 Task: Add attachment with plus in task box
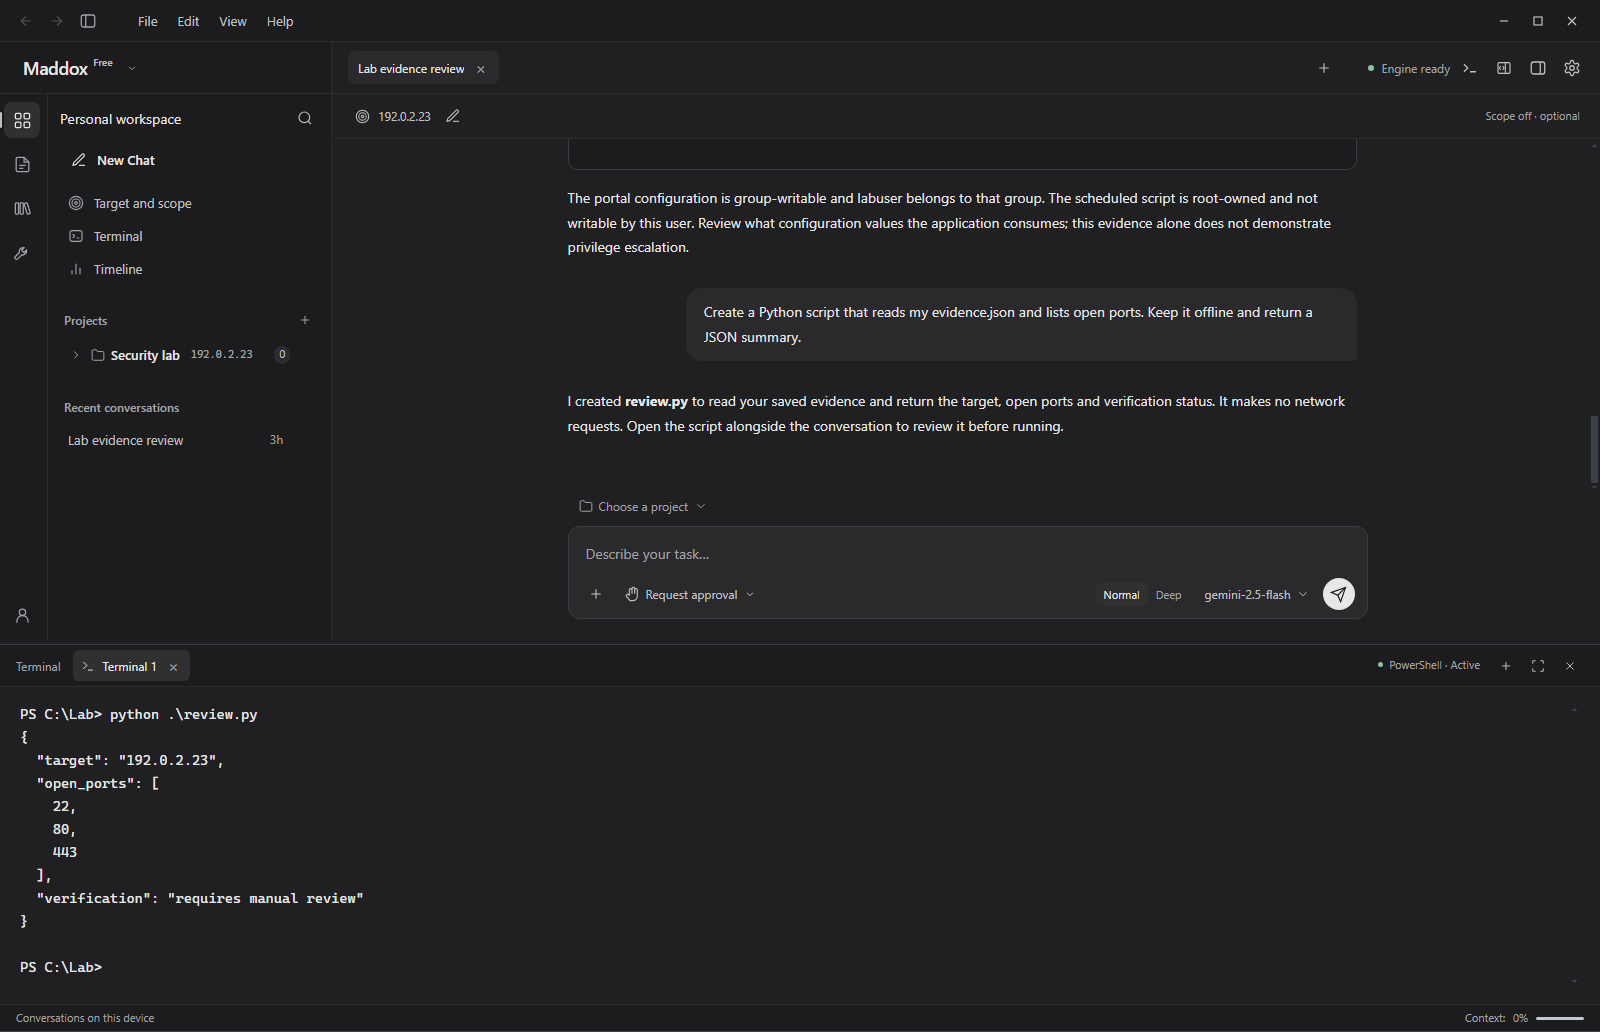[596, 594]
